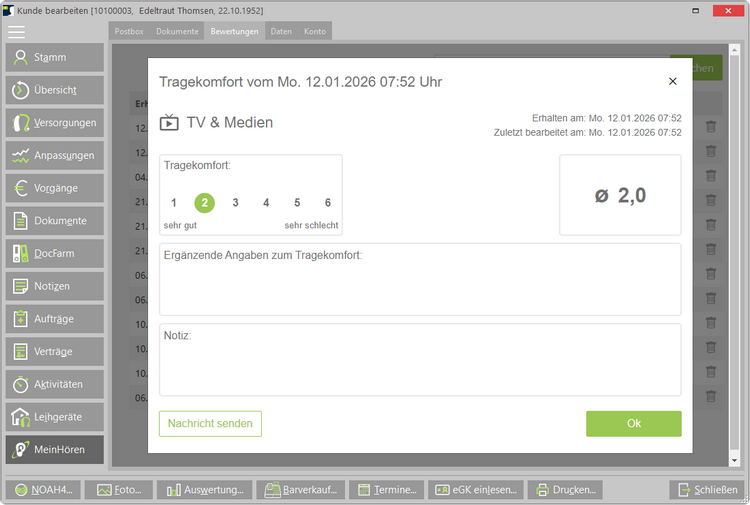Open DocFarm in sidebar
The width and height of the screenshot is (750, 505).
coord(55,253)
